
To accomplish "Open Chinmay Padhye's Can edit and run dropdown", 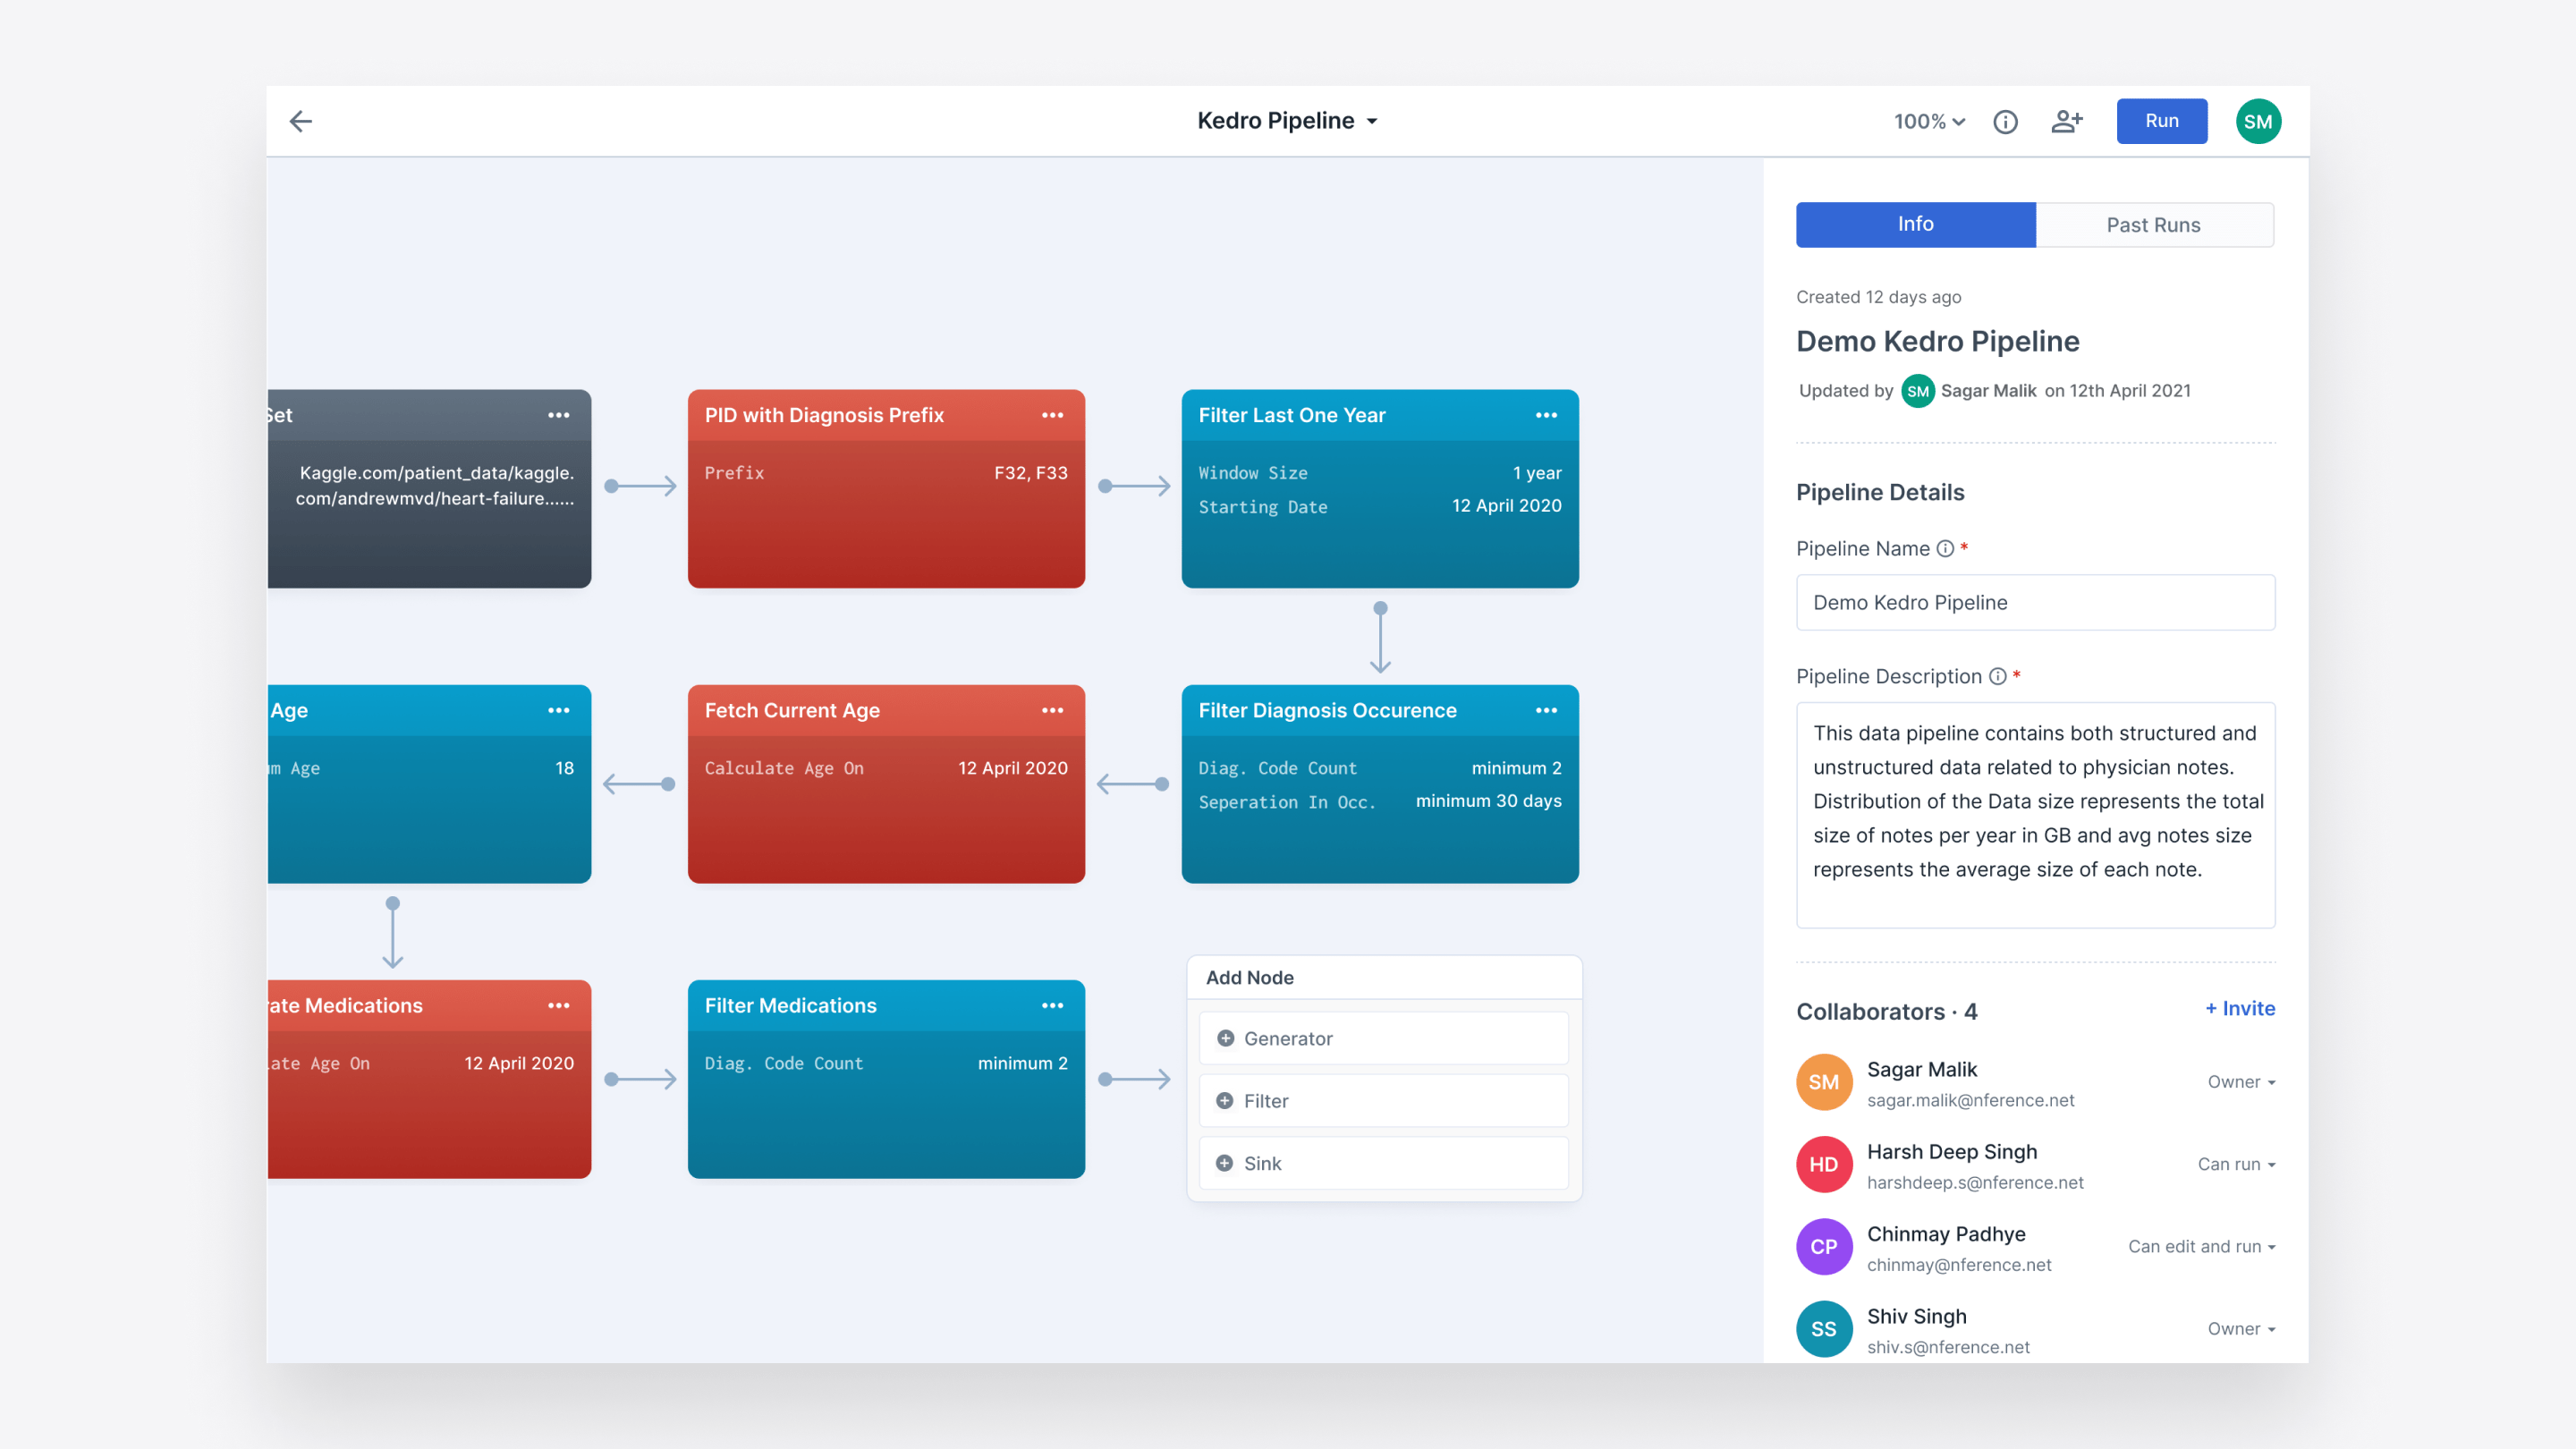I will 2201,1246.
